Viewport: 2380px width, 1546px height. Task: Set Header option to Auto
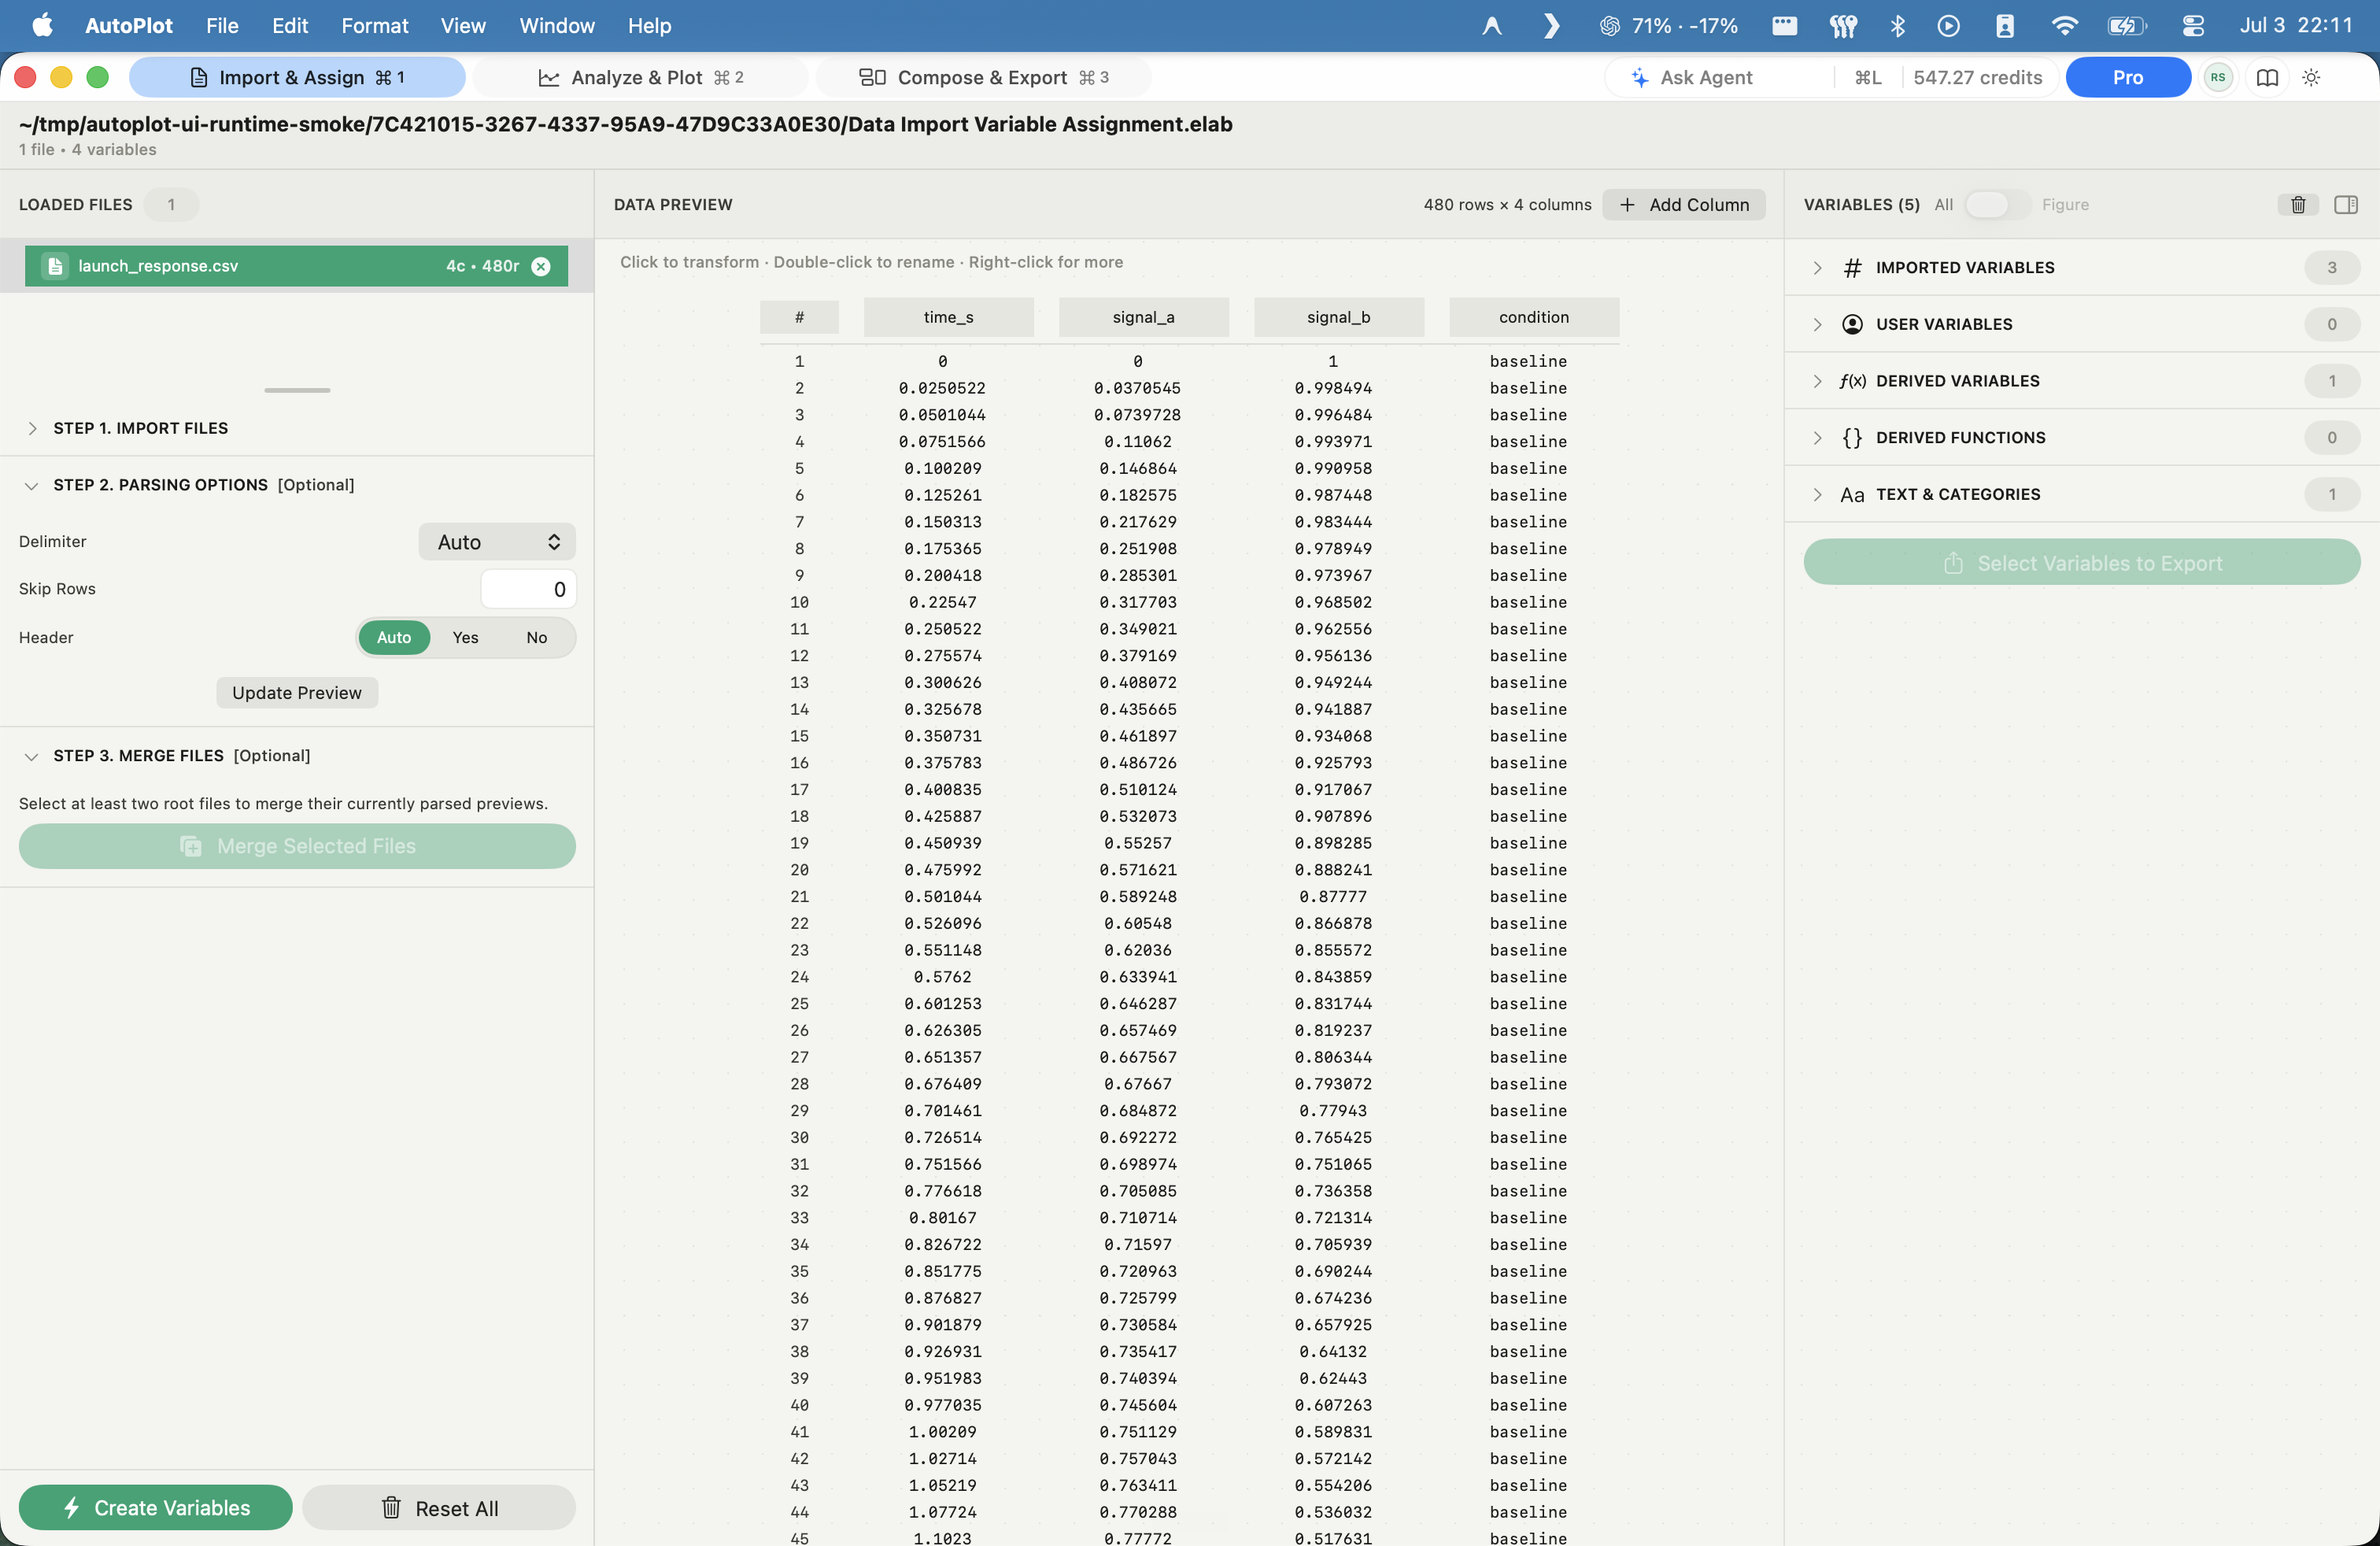(x=394, y=638)
